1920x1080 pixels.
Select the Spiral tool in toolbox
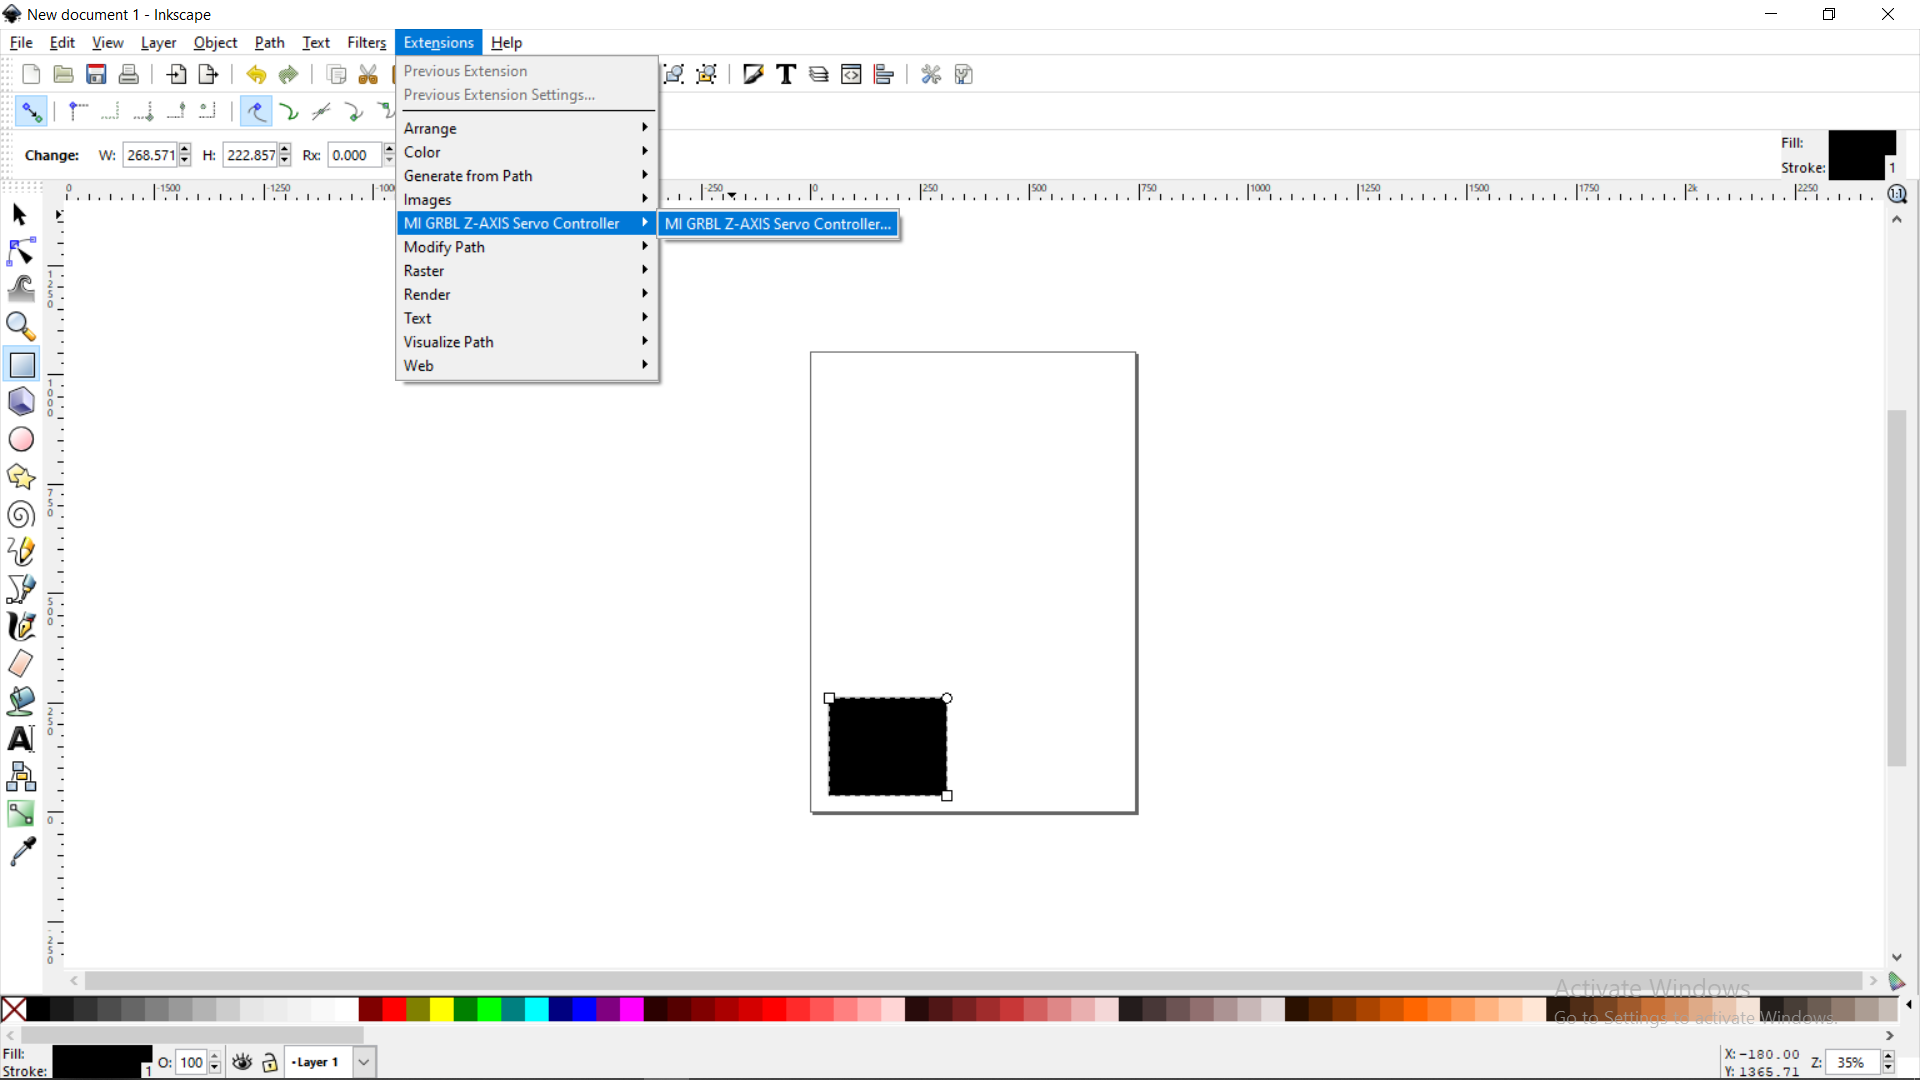point(21,514)
